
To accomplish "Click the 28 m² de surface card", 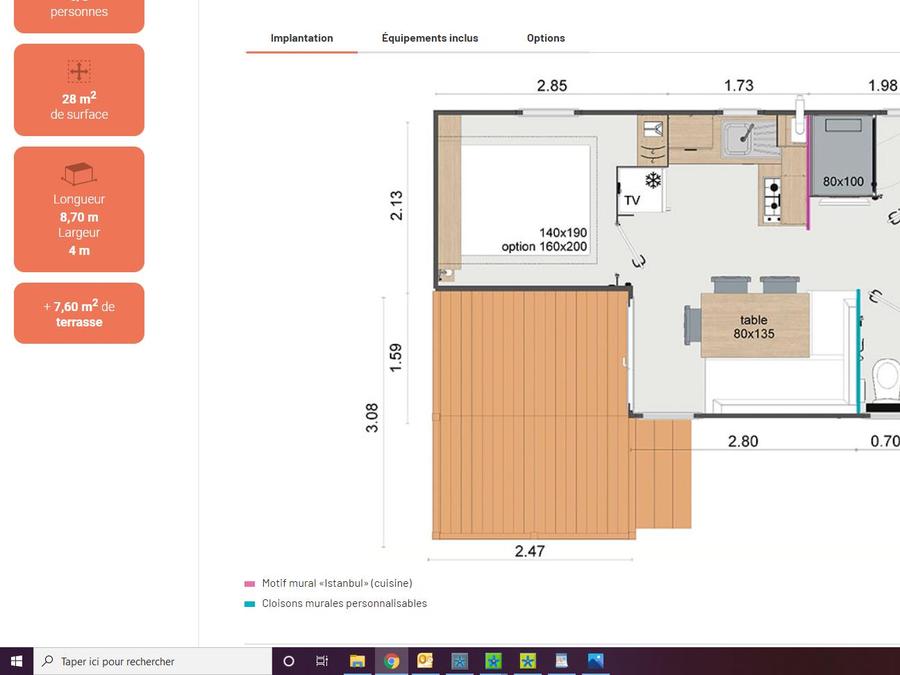I will tap(79, 90).
